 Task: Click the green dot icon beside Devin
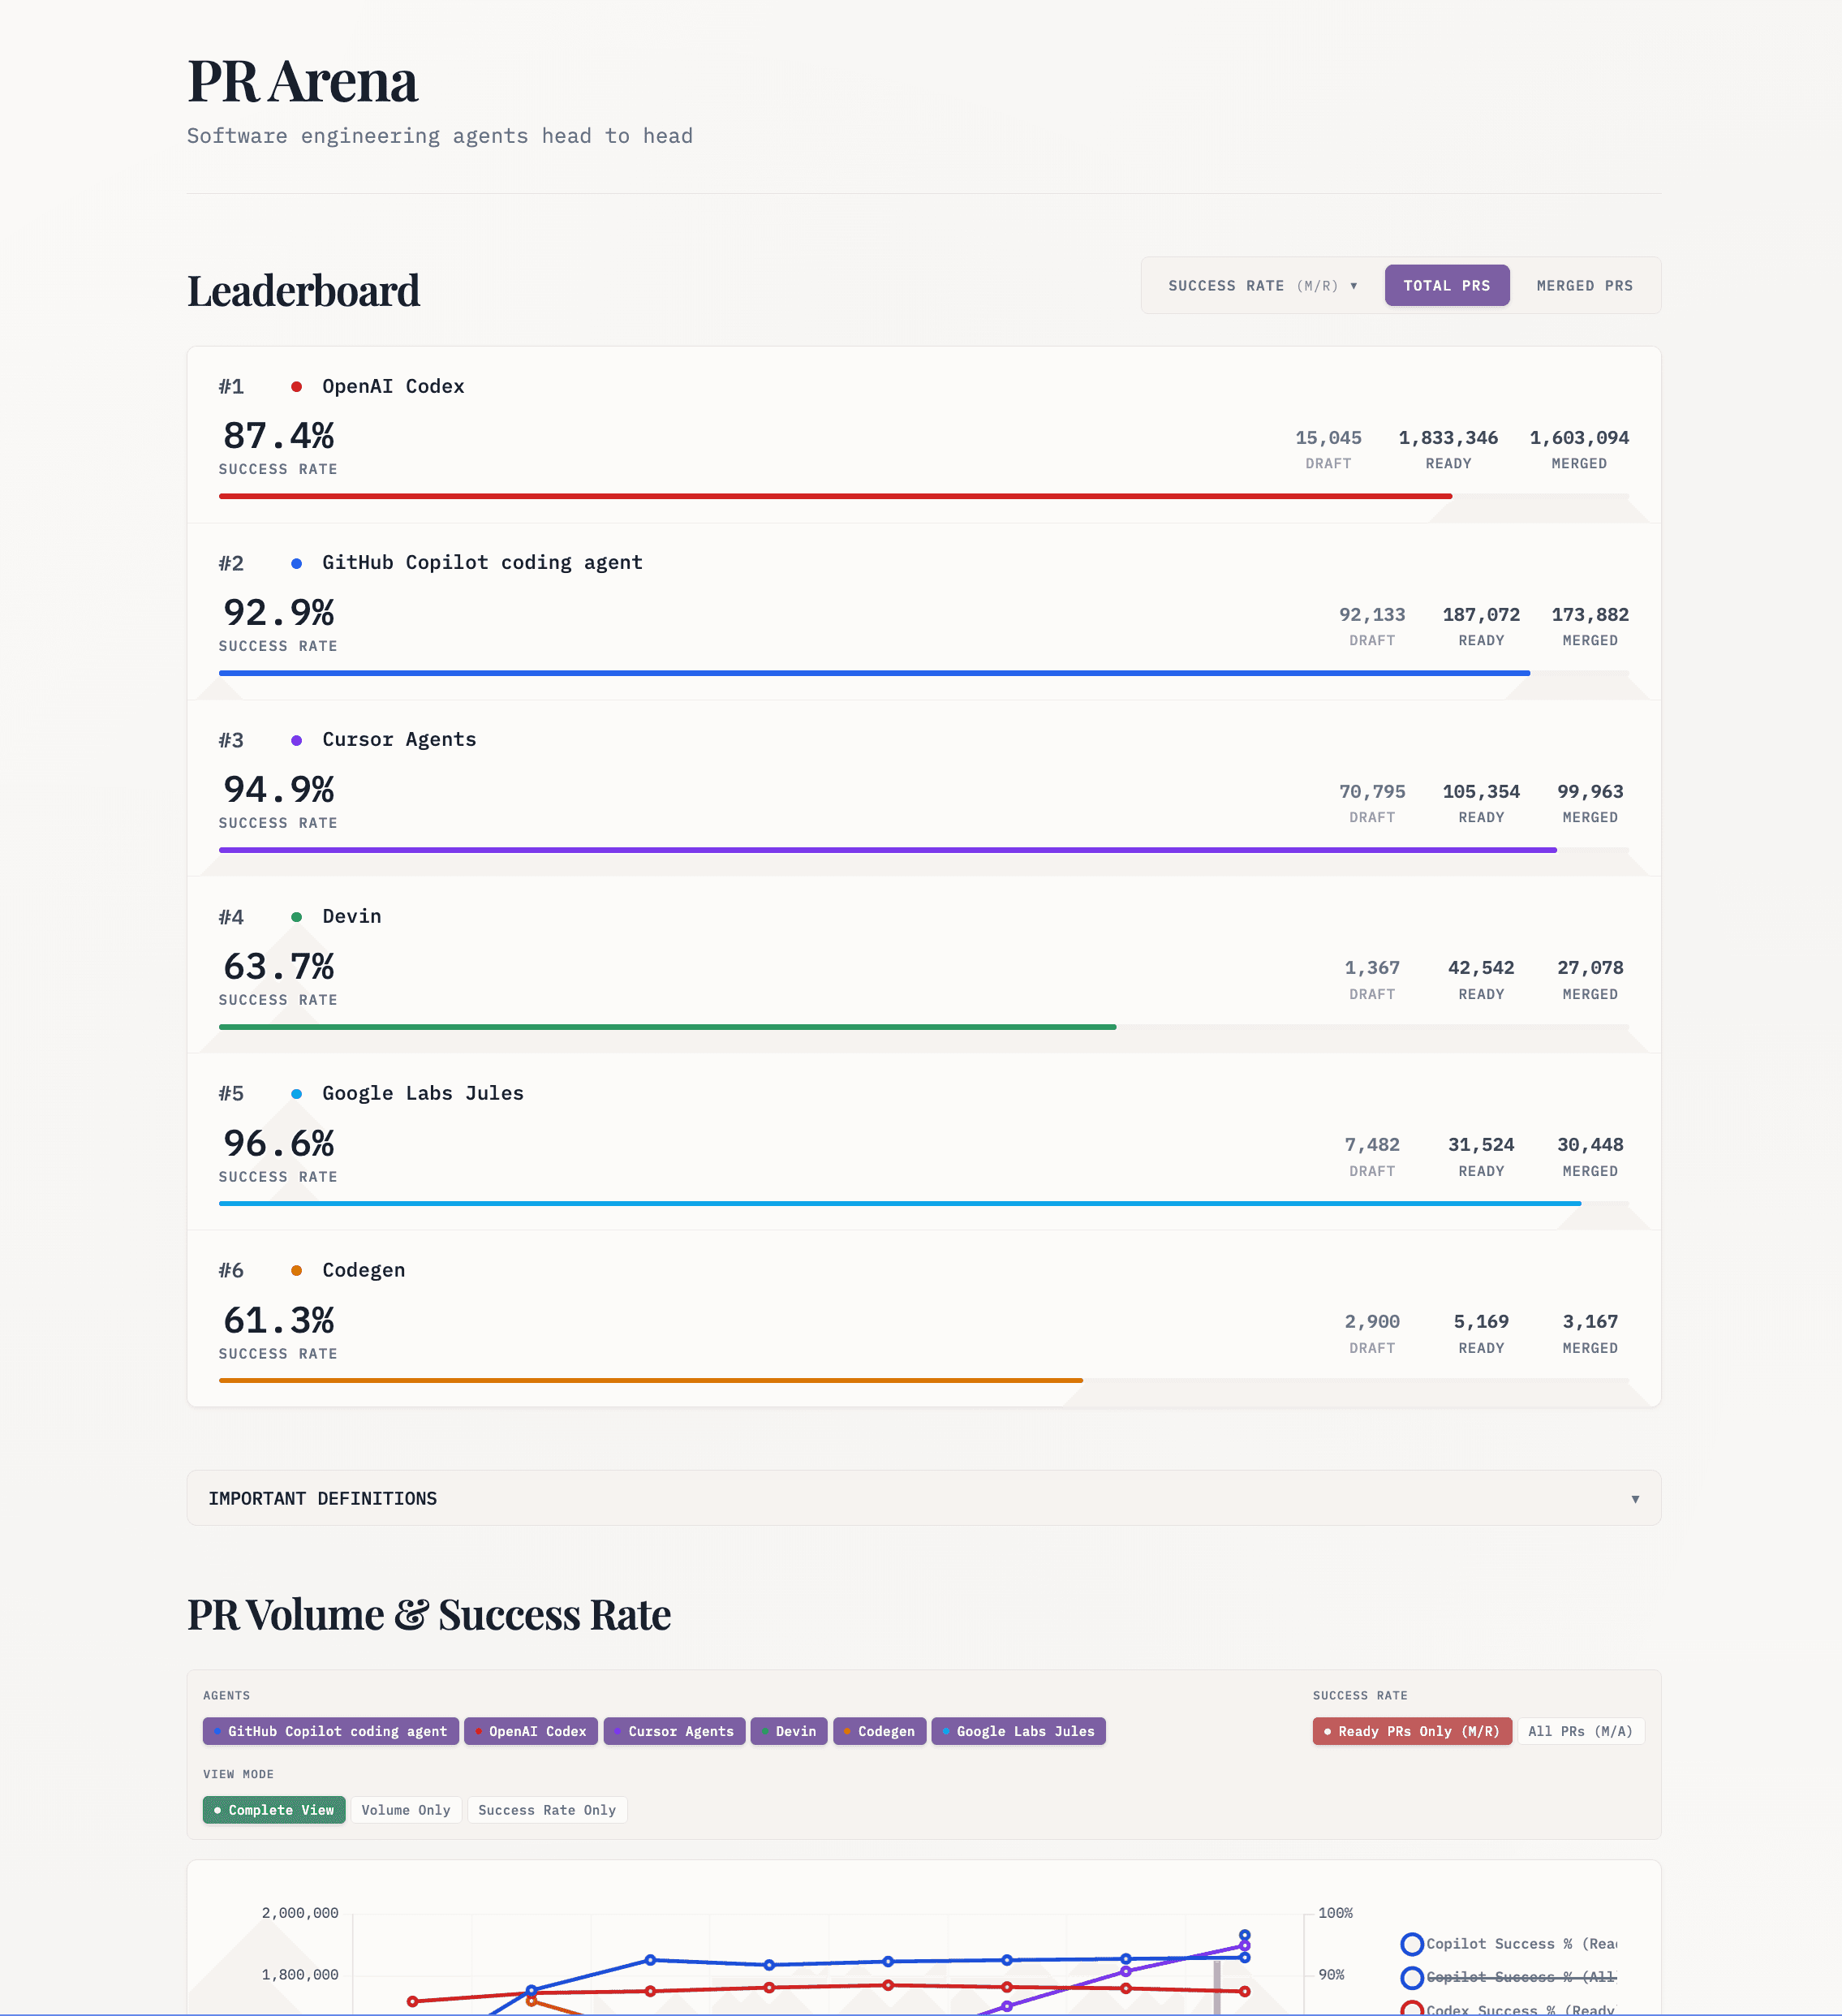pos(296,916)
